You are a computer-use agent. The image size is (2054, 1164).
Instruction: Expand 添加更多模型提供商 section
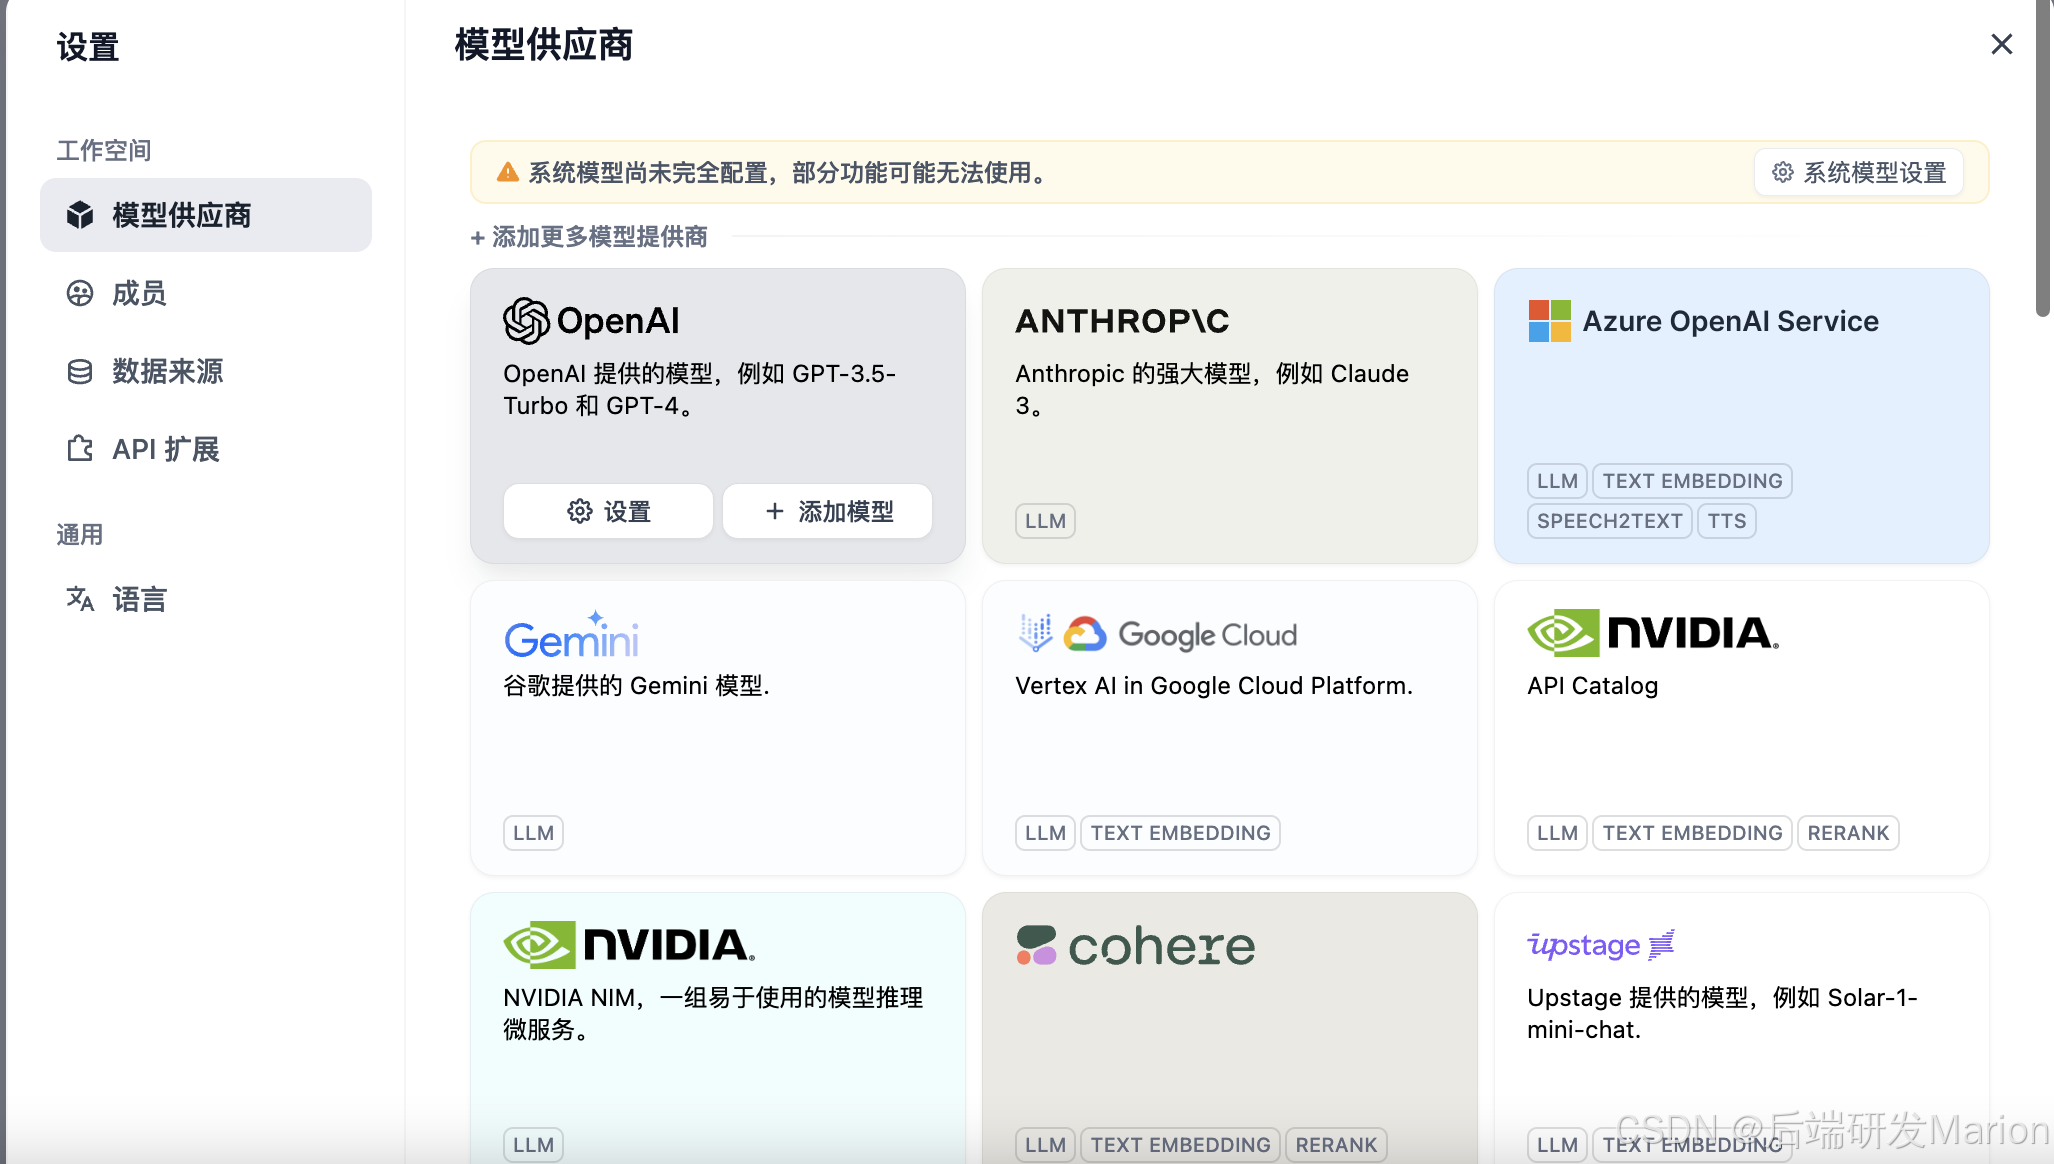[589, 237]
